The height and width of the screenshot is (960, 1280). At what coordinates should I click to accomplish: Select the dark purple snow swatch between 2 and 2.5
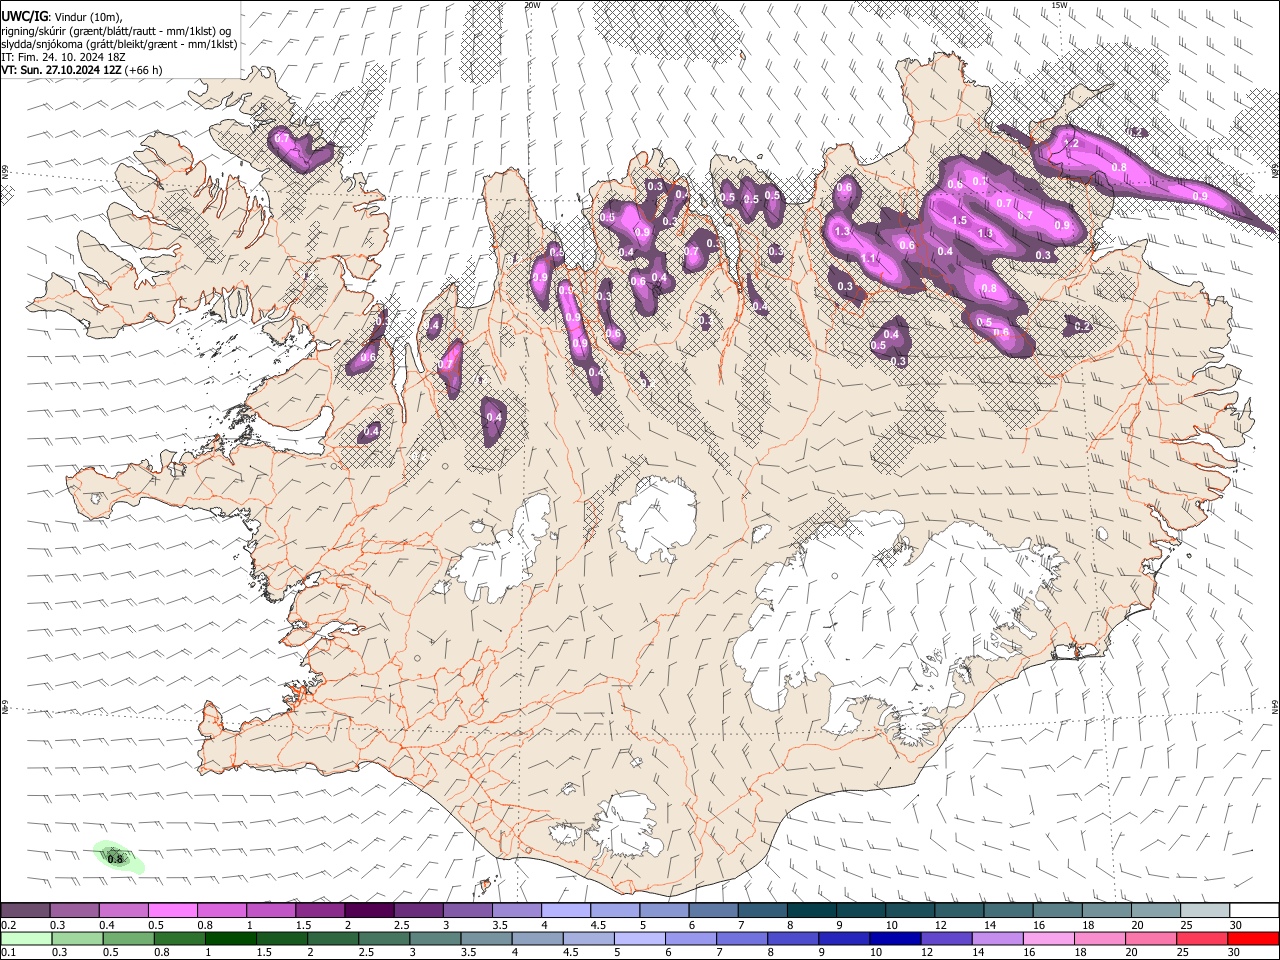tap(370, 910)
